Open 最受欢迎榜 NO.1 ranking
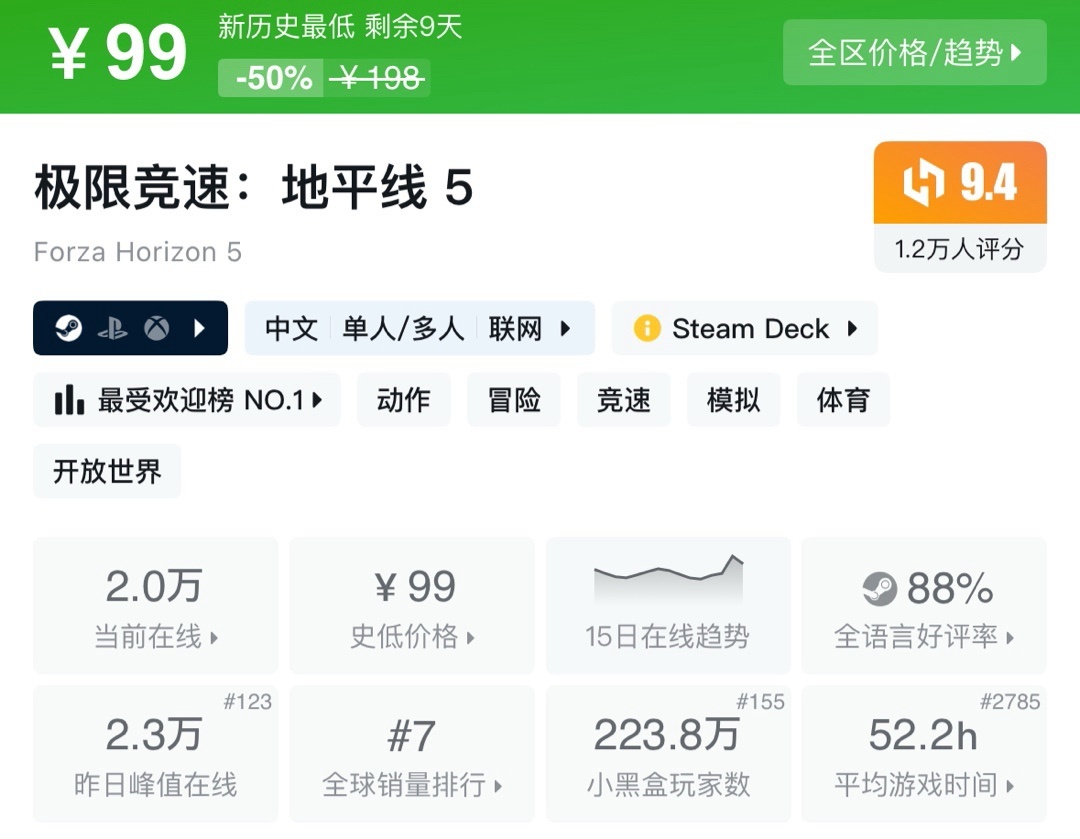1080x839 pixels. coord(187,400)
